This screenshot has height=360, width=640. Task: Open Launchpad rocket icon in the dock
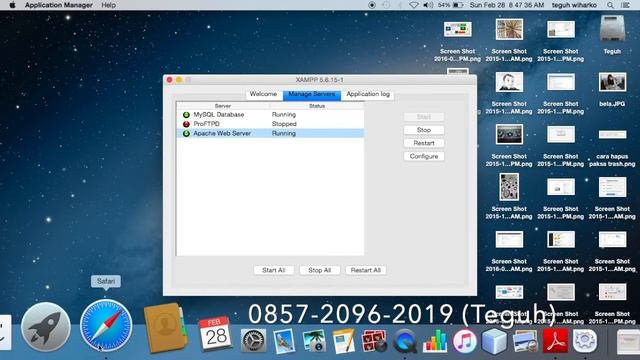coord(46,327)
